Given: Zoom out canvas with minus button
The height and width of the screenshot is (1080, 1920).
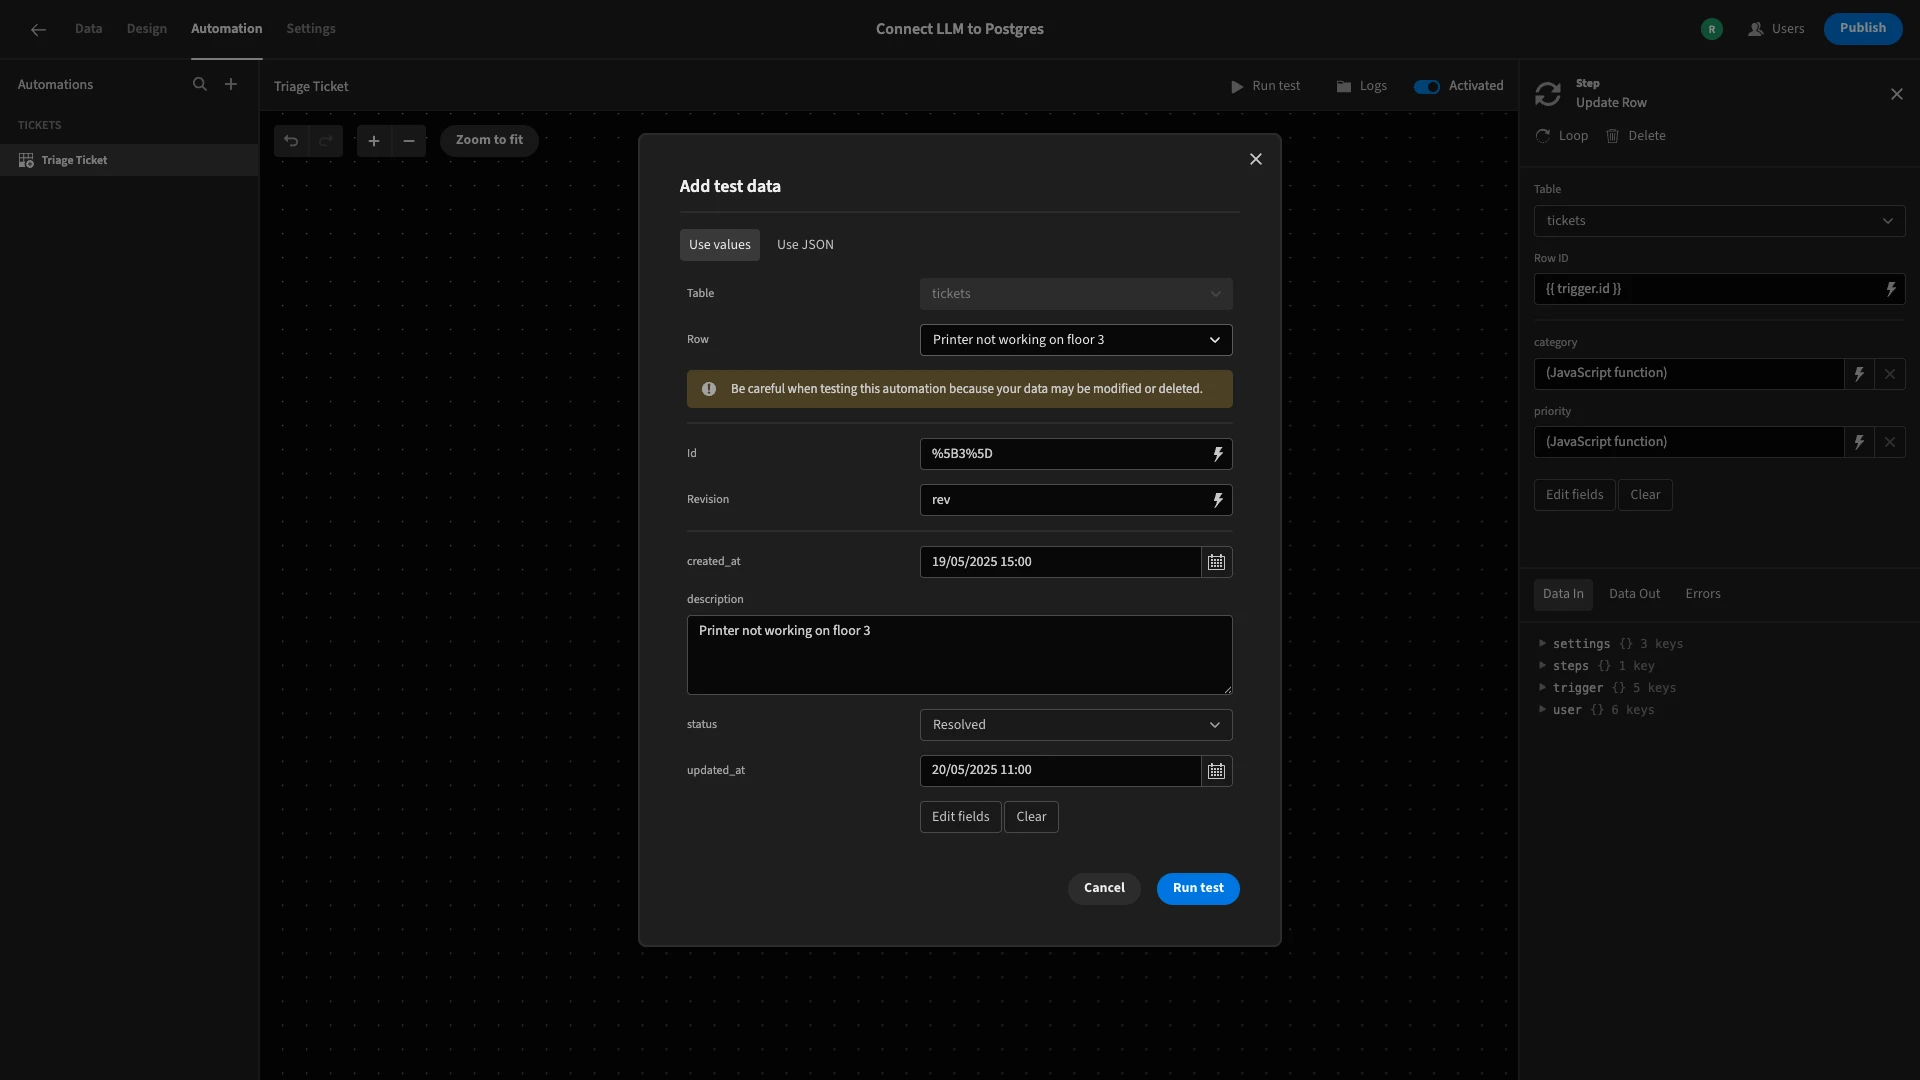Looking at the screenshot, I should (409, 141).
